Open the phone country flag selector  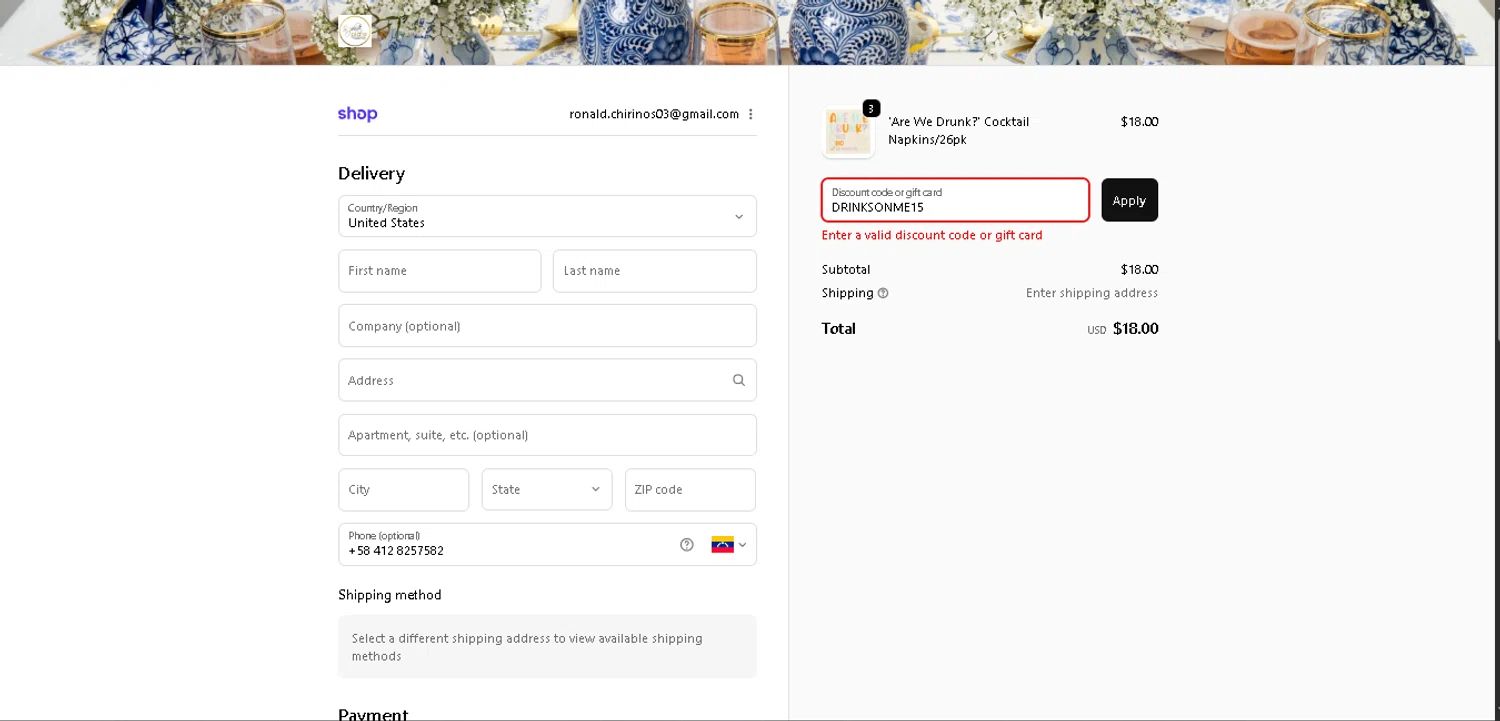pyautogui.click(x=729, y=545)
